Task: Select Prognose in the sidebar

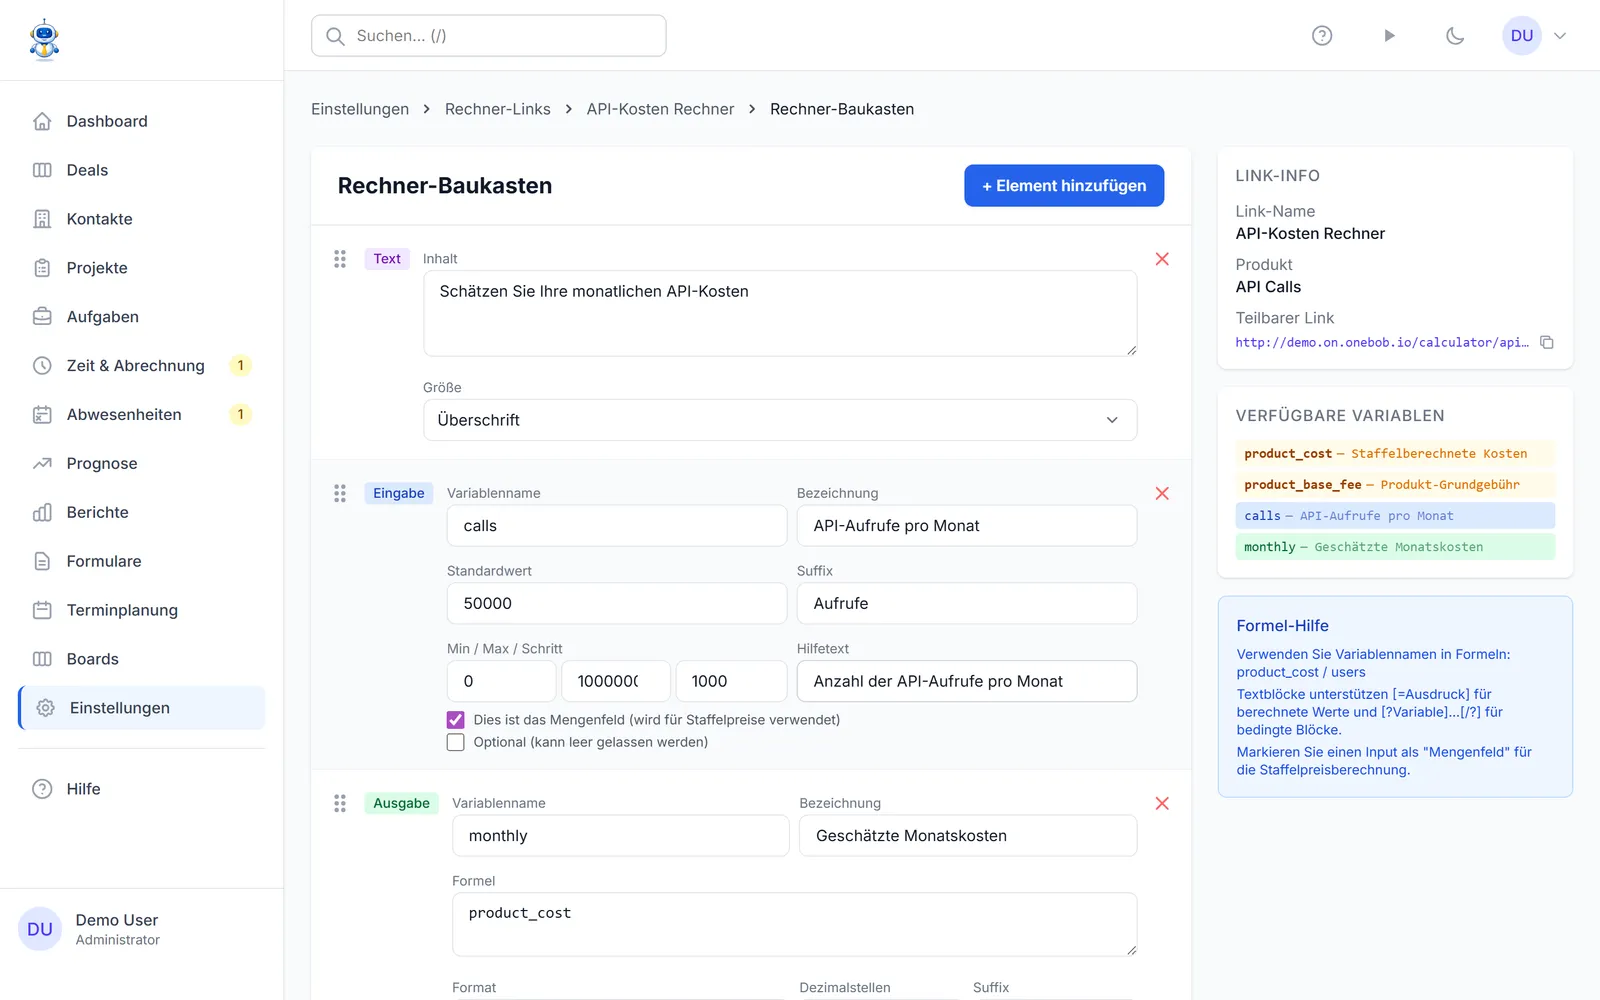Action: click(142, 464)
